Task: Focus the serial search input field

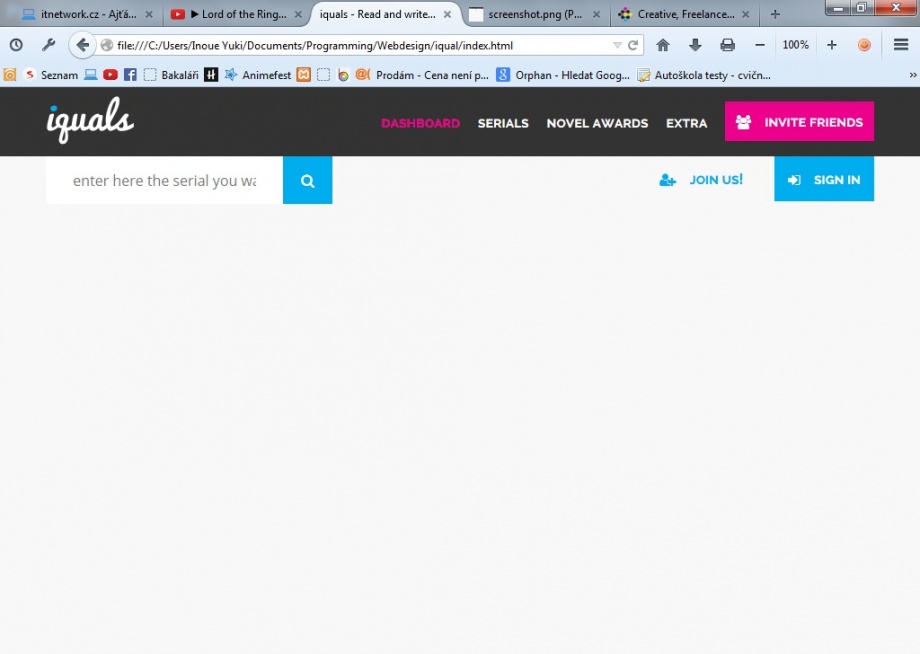Action: click(164, 180)
